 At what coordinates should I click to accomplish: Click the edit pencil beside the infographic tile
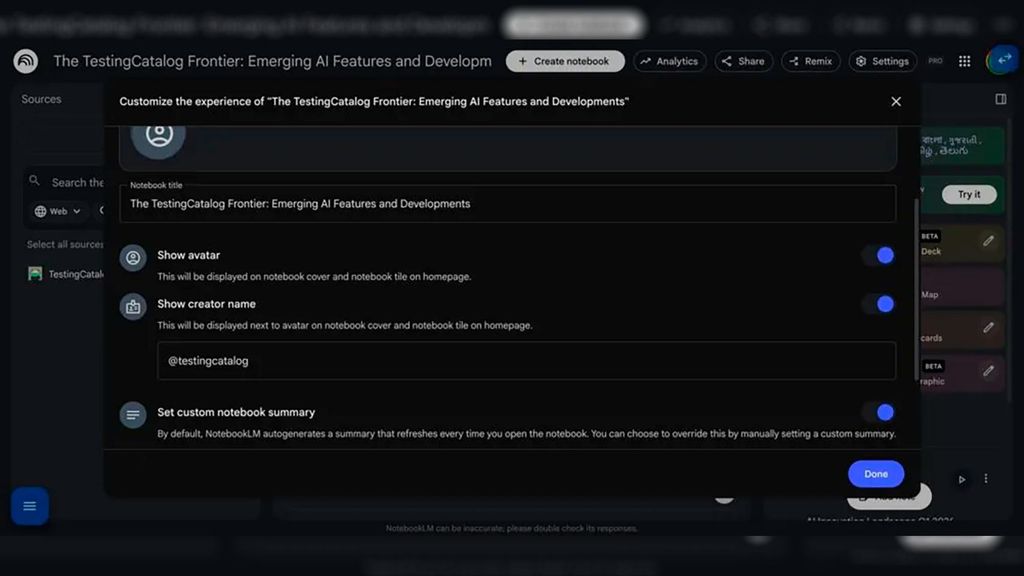pyautogui.click(x=988, y=372)
